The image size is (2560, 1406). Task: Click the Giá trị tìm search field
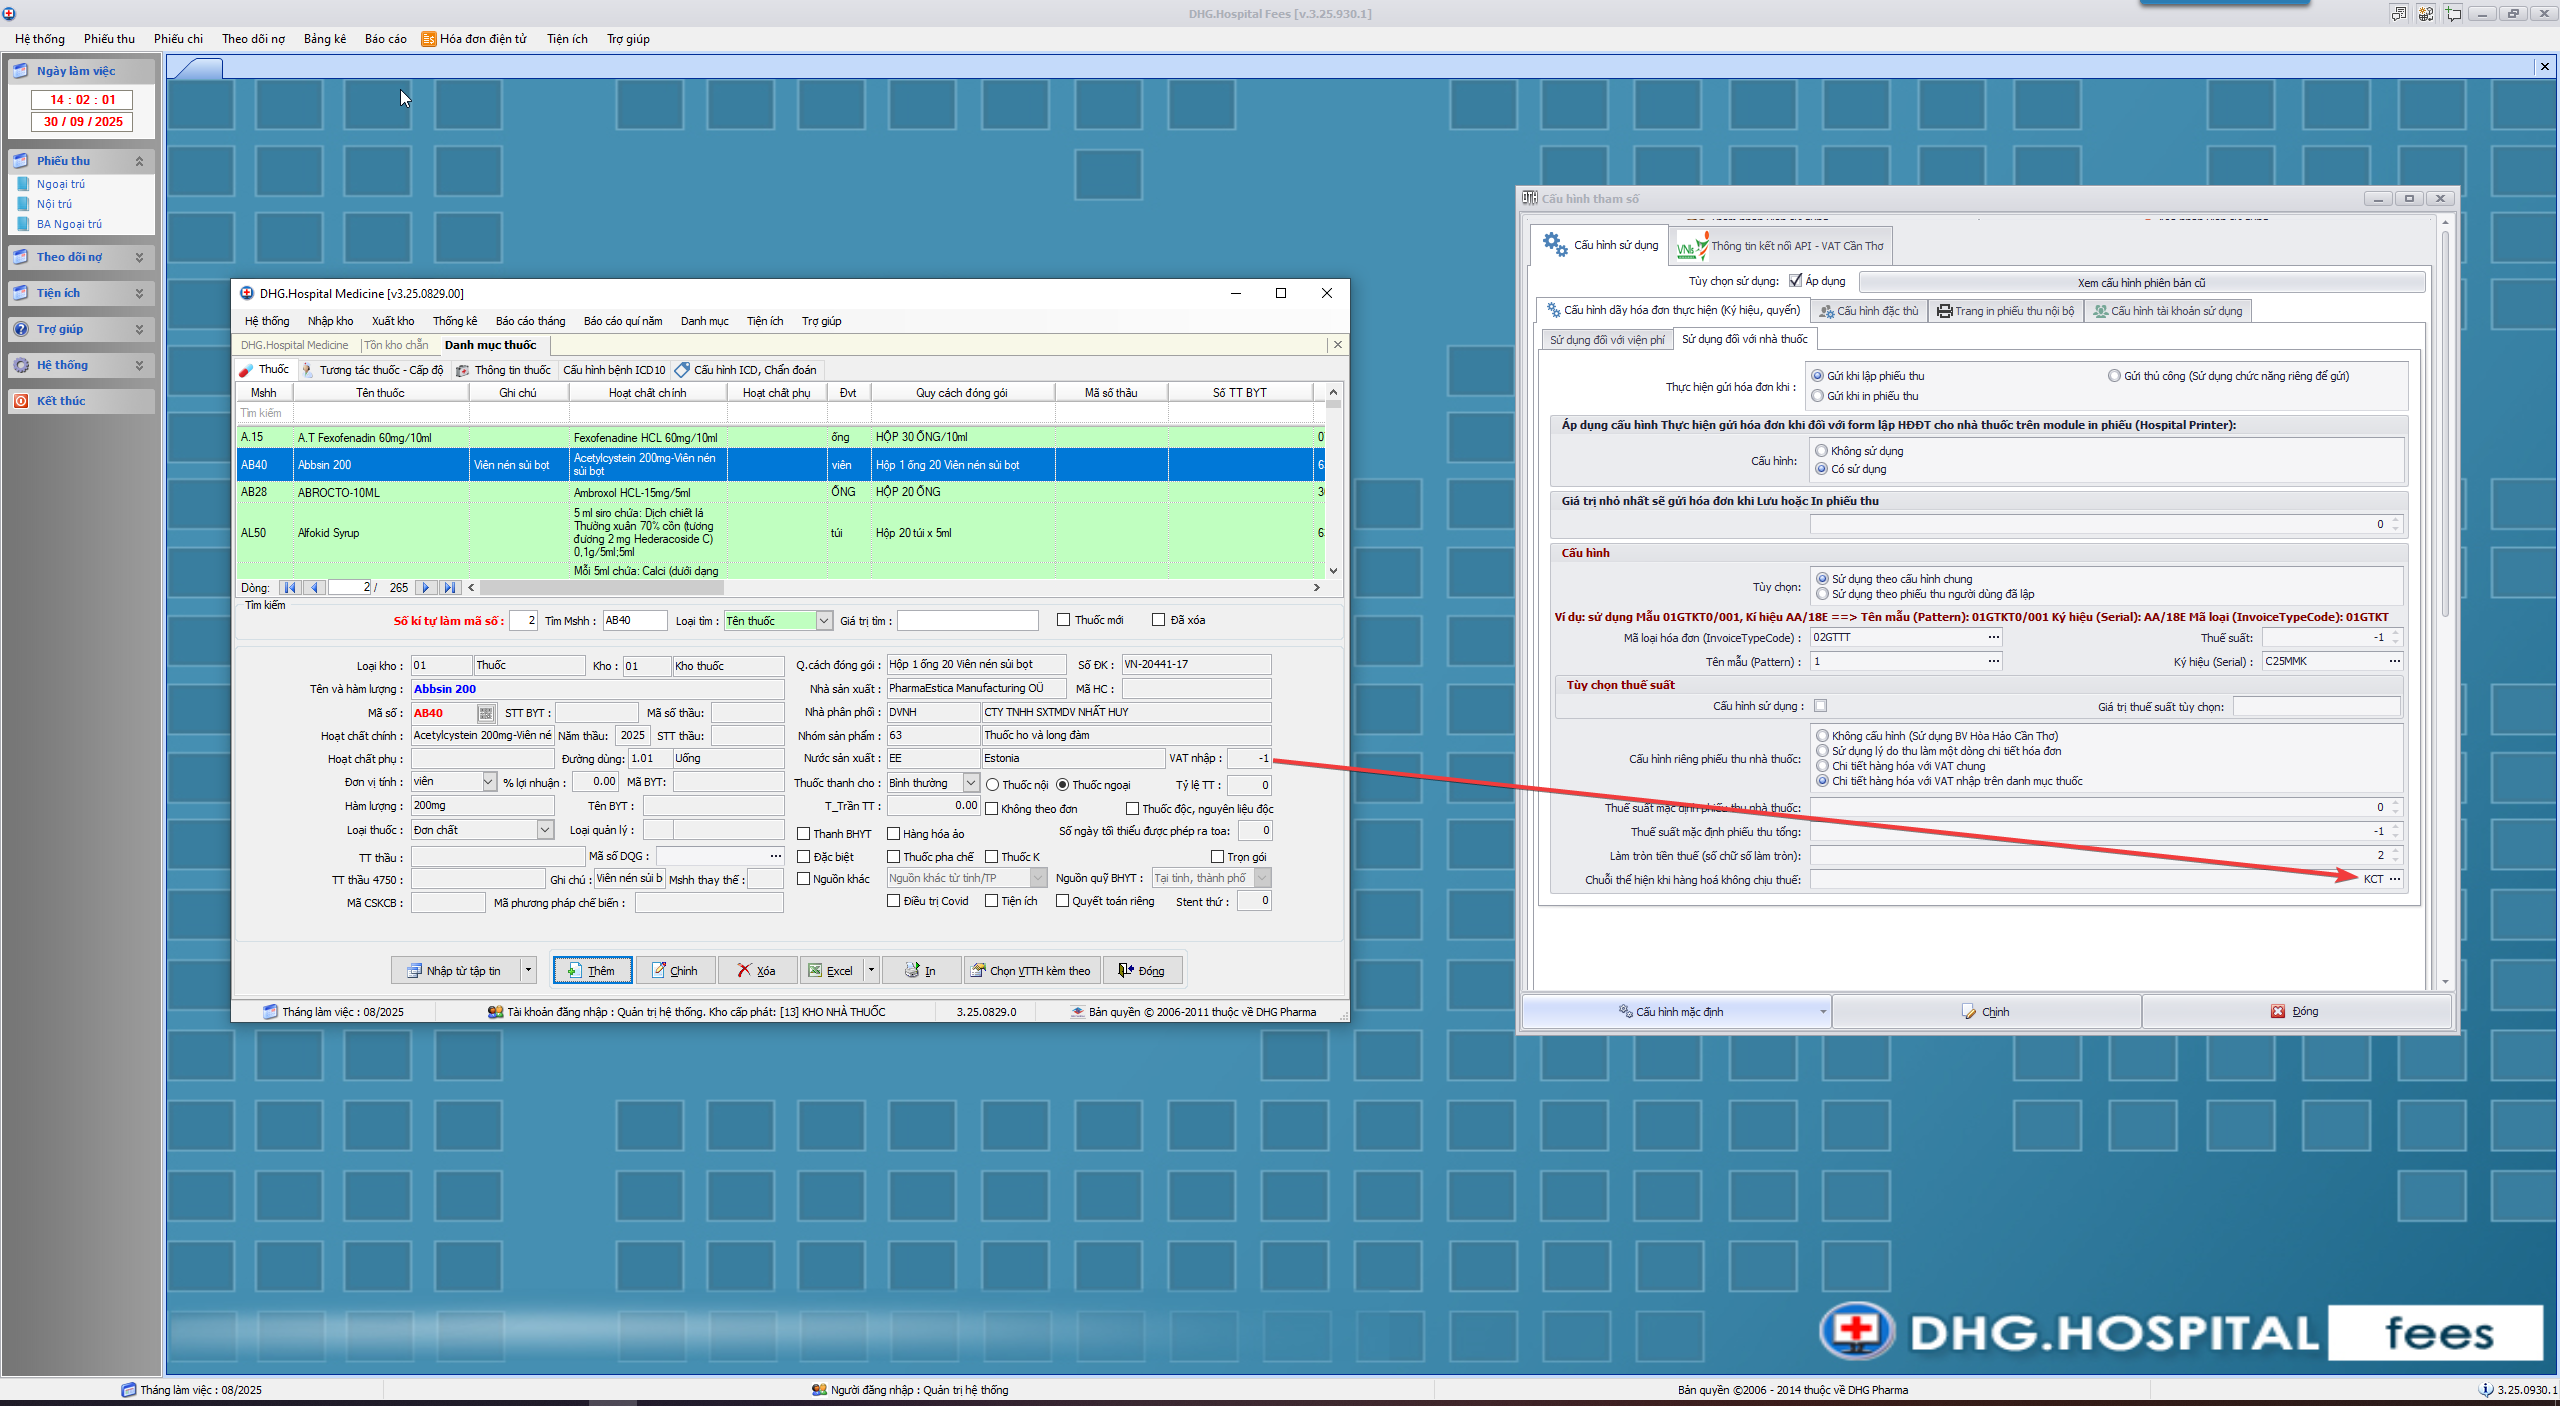(x=966, y=621)
